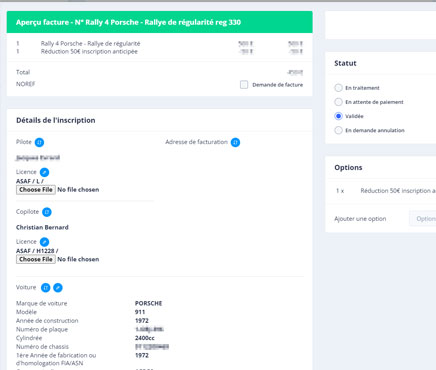
Task: Click Choose File under the copilot's licence
Action: (36, 259)
